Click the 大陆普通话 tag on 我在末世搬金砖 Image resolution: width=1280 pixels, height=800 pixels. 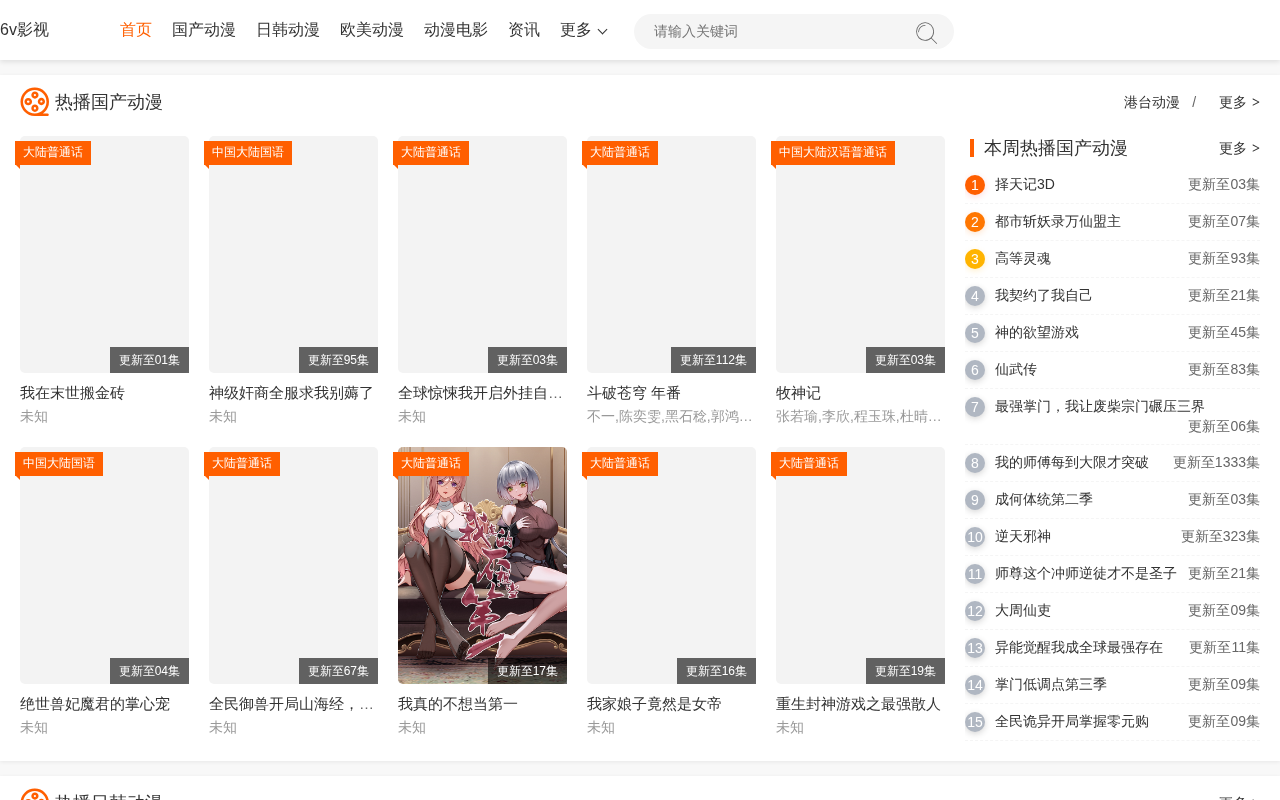pos(53,152)
